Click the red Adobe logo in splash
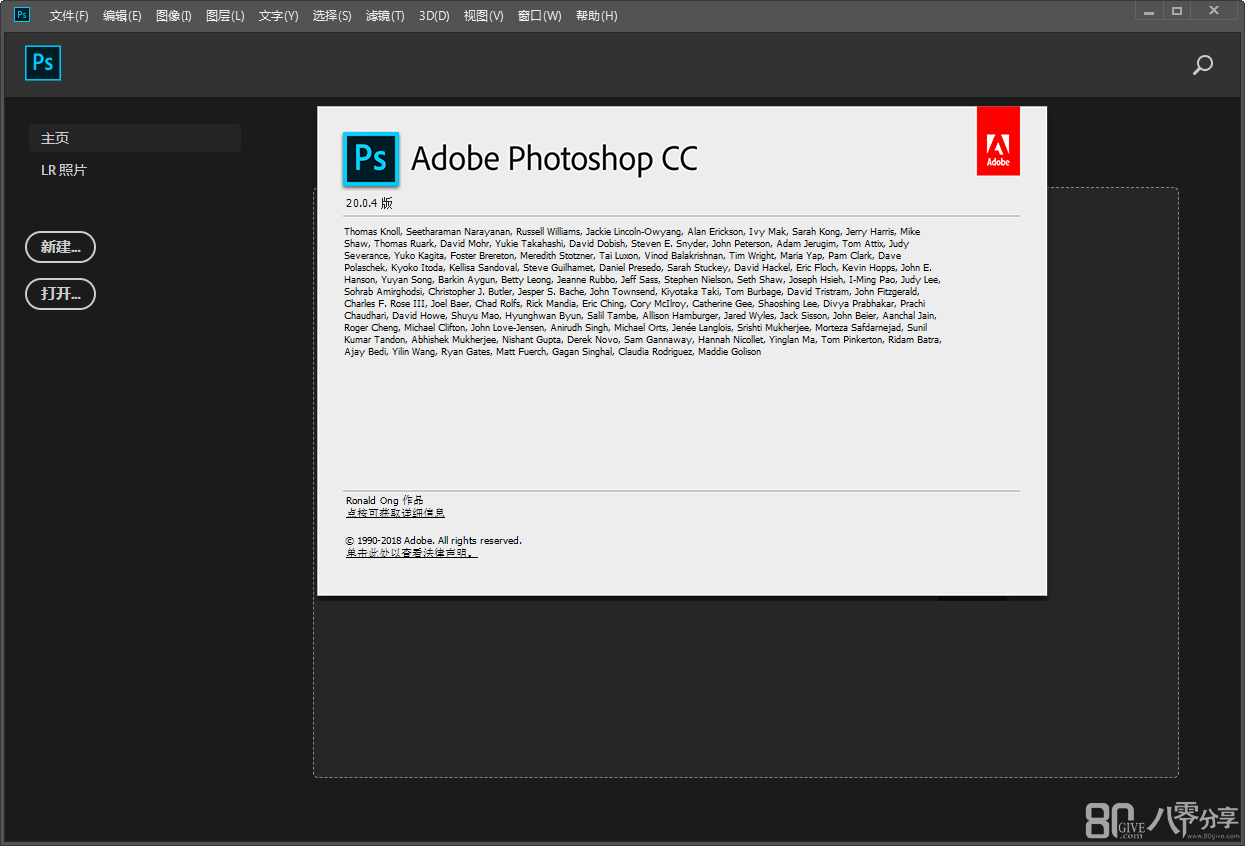The height and width of the screenshot is (846, 1245). (998, 141)
